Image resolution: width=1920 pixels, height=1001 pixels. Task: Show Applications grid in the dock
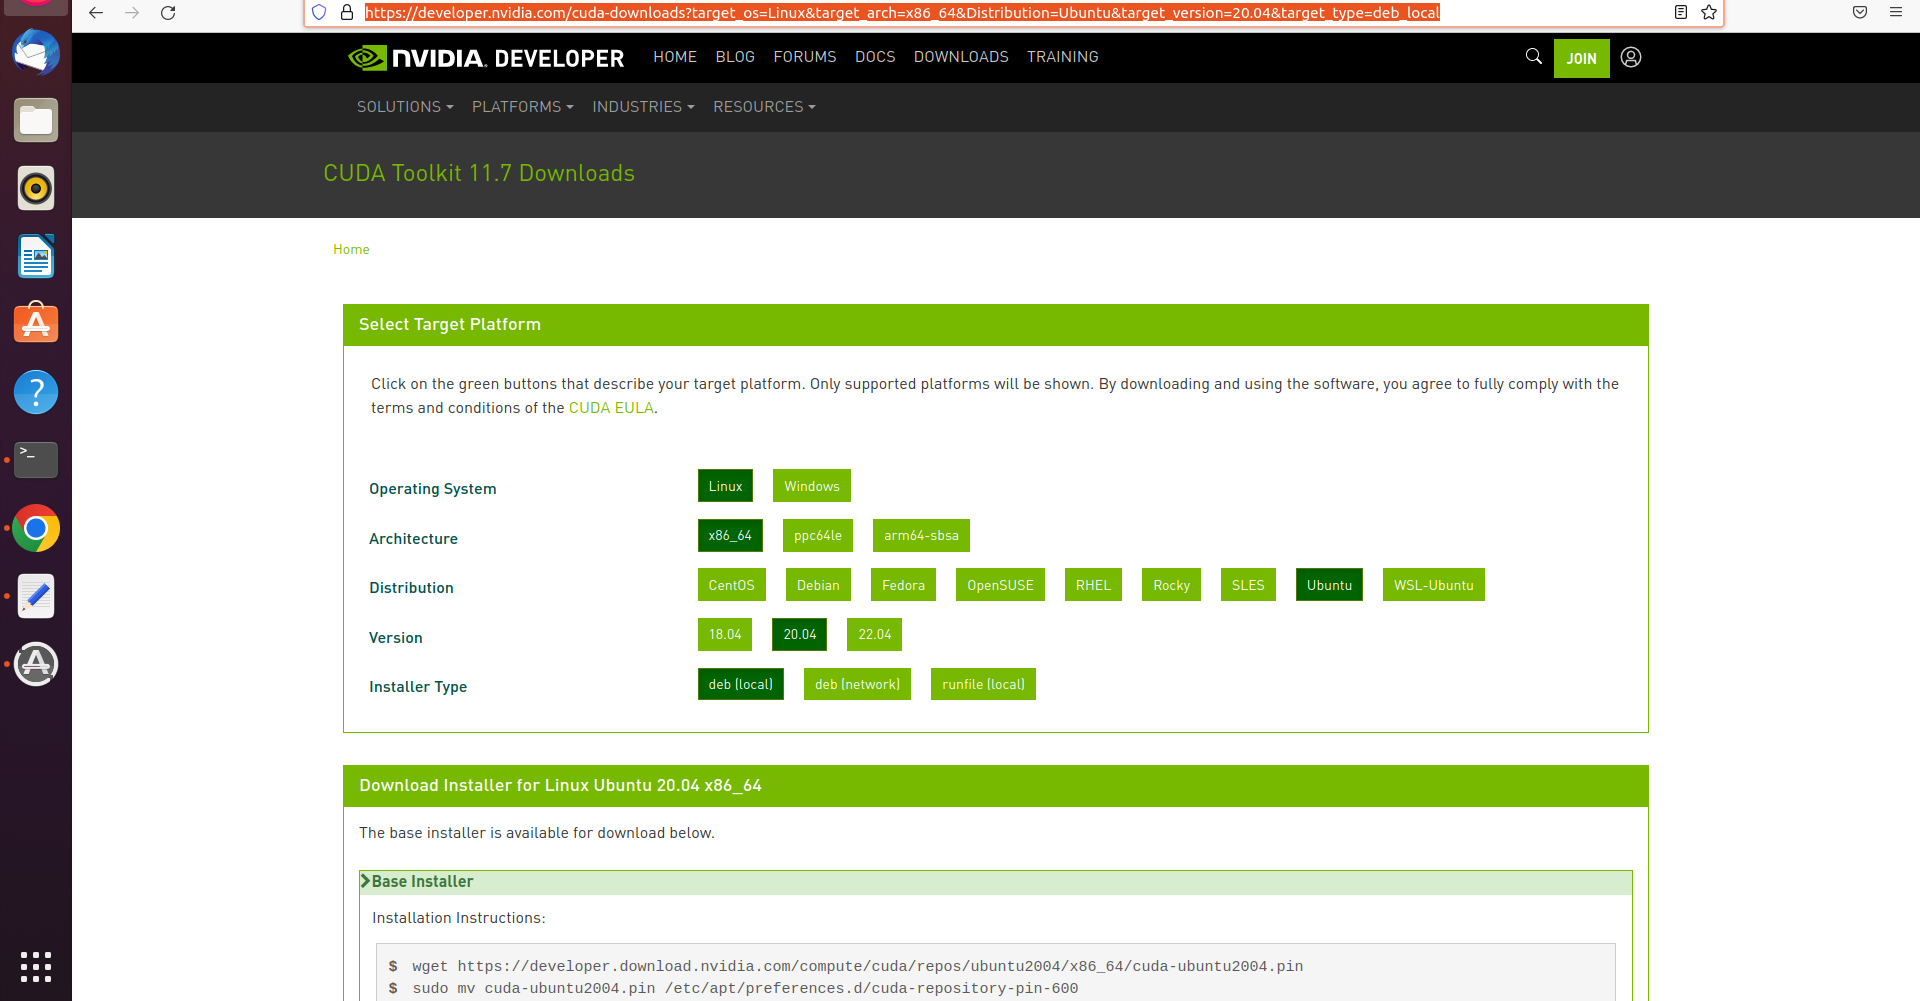pos(36,967)
